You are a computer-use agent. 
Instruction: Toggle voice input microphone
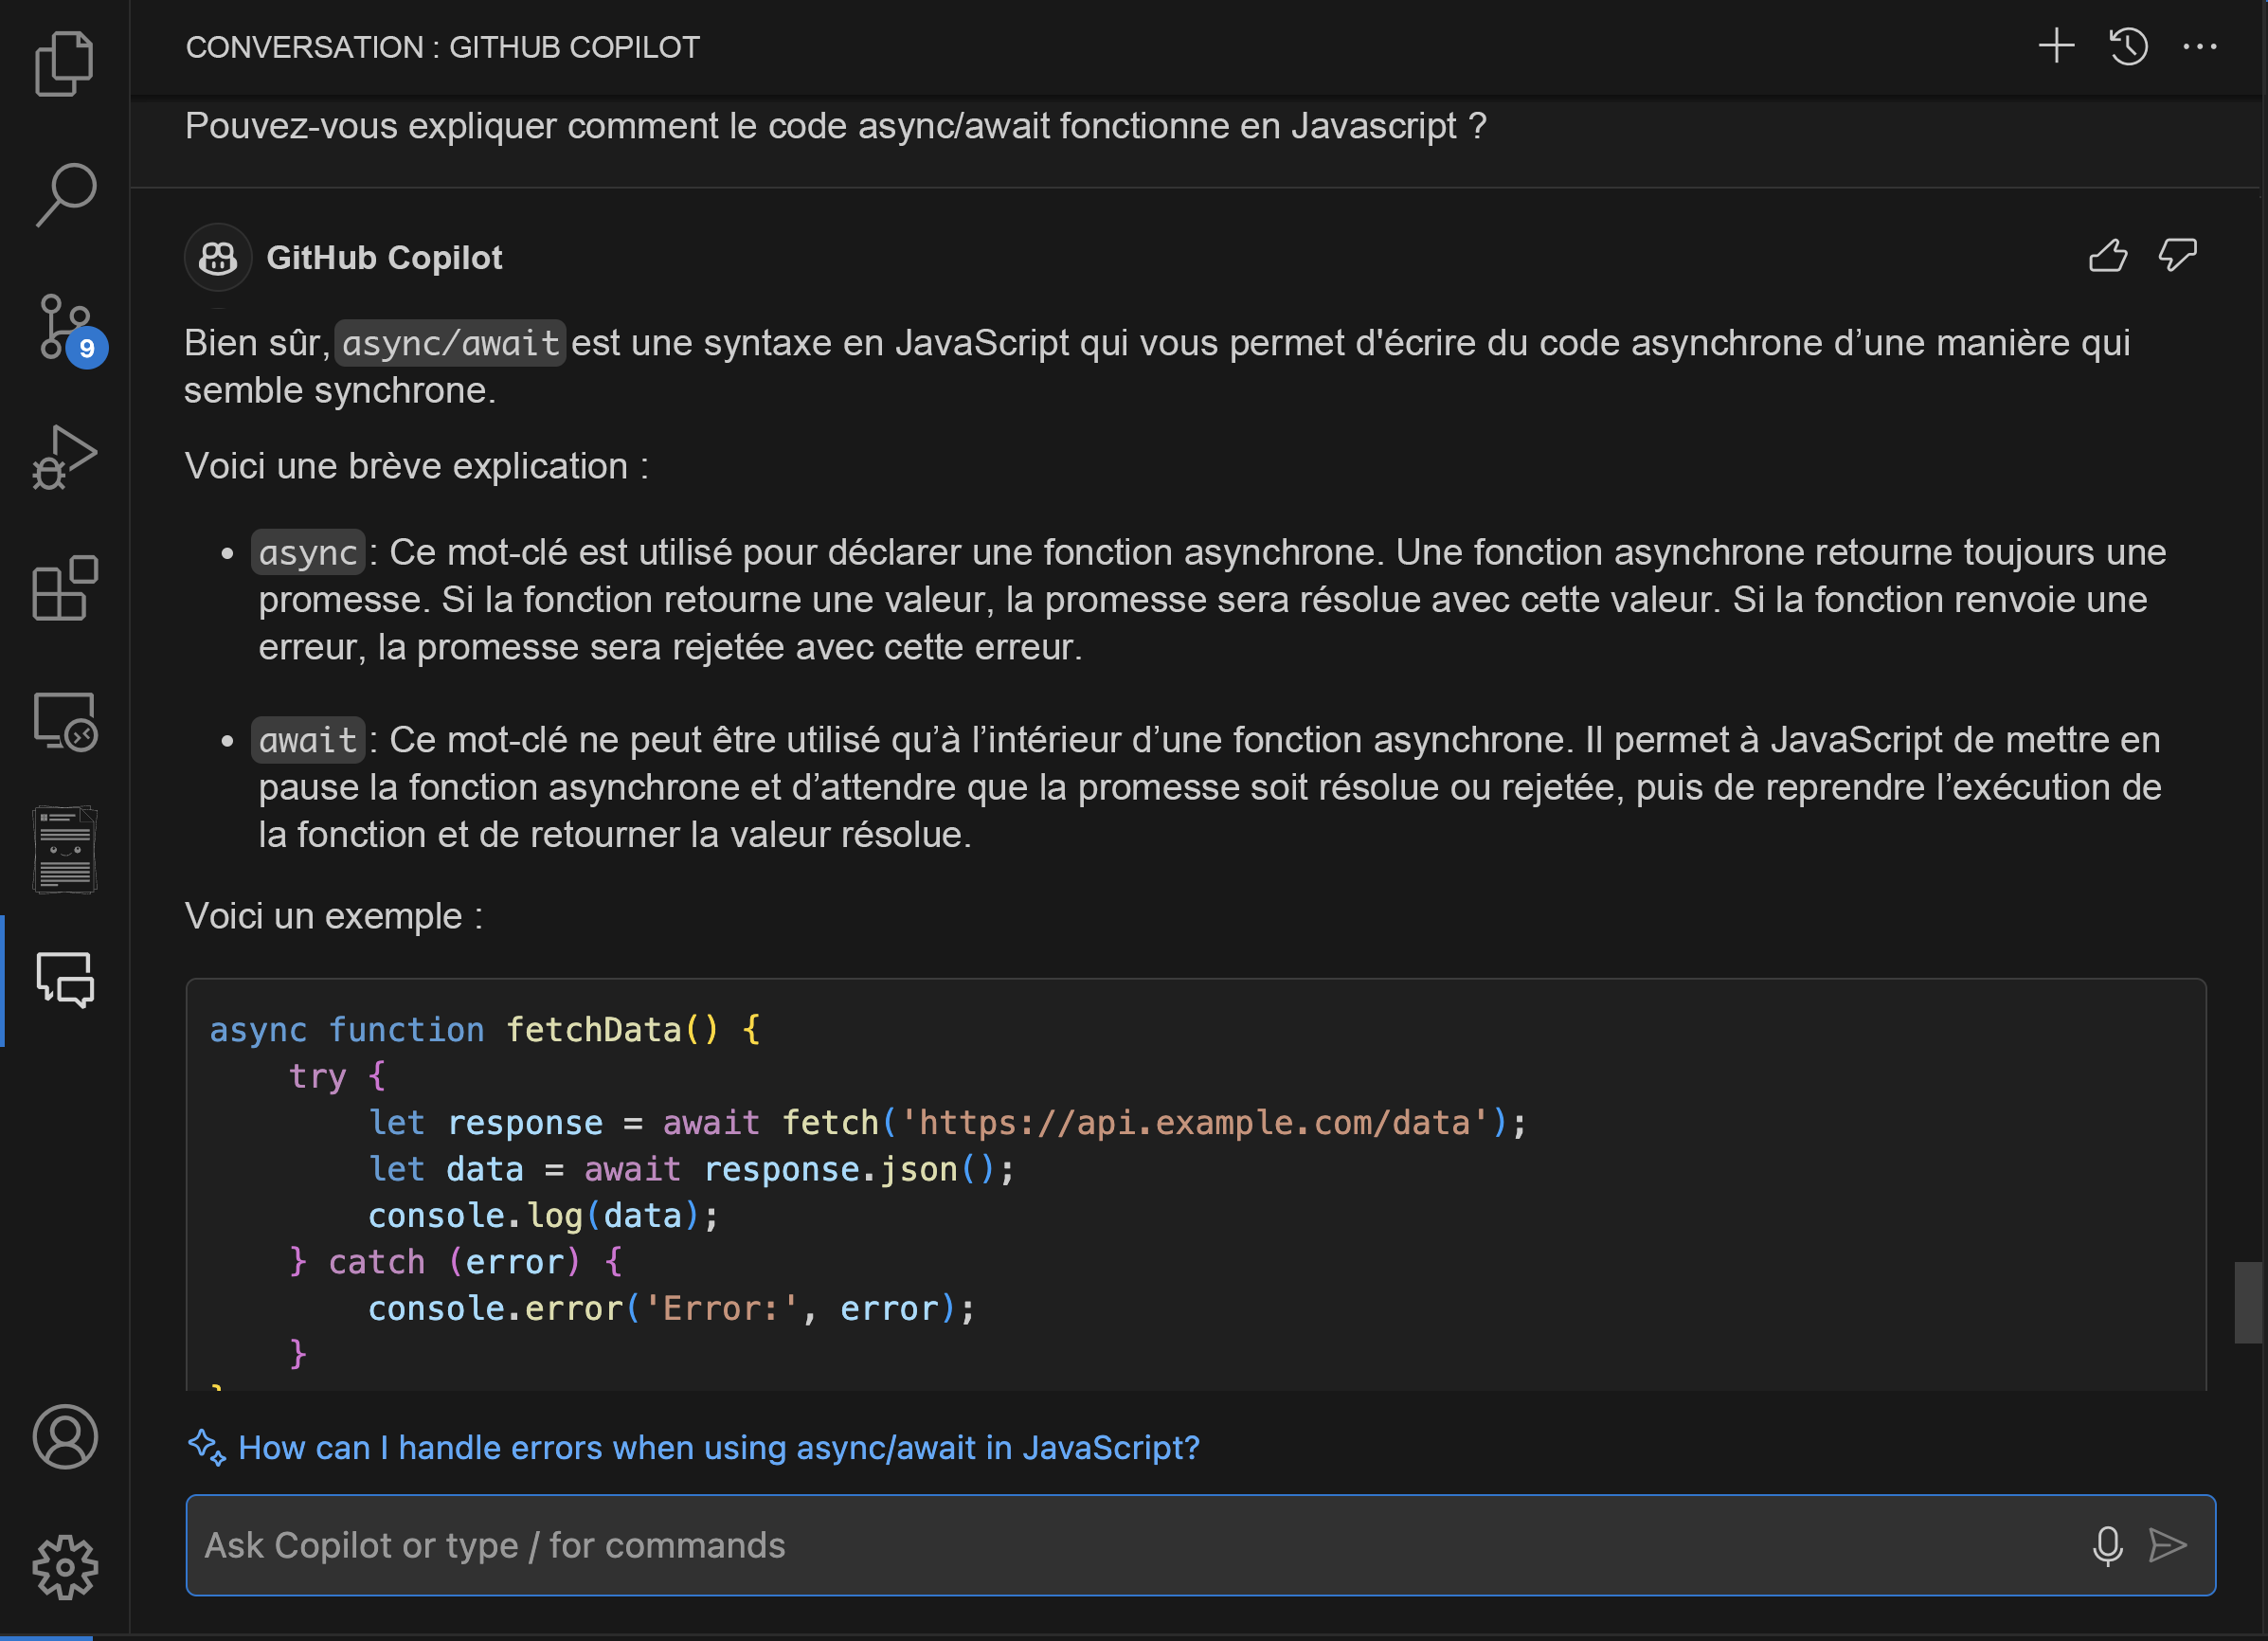click(x=2107, y=1545)
